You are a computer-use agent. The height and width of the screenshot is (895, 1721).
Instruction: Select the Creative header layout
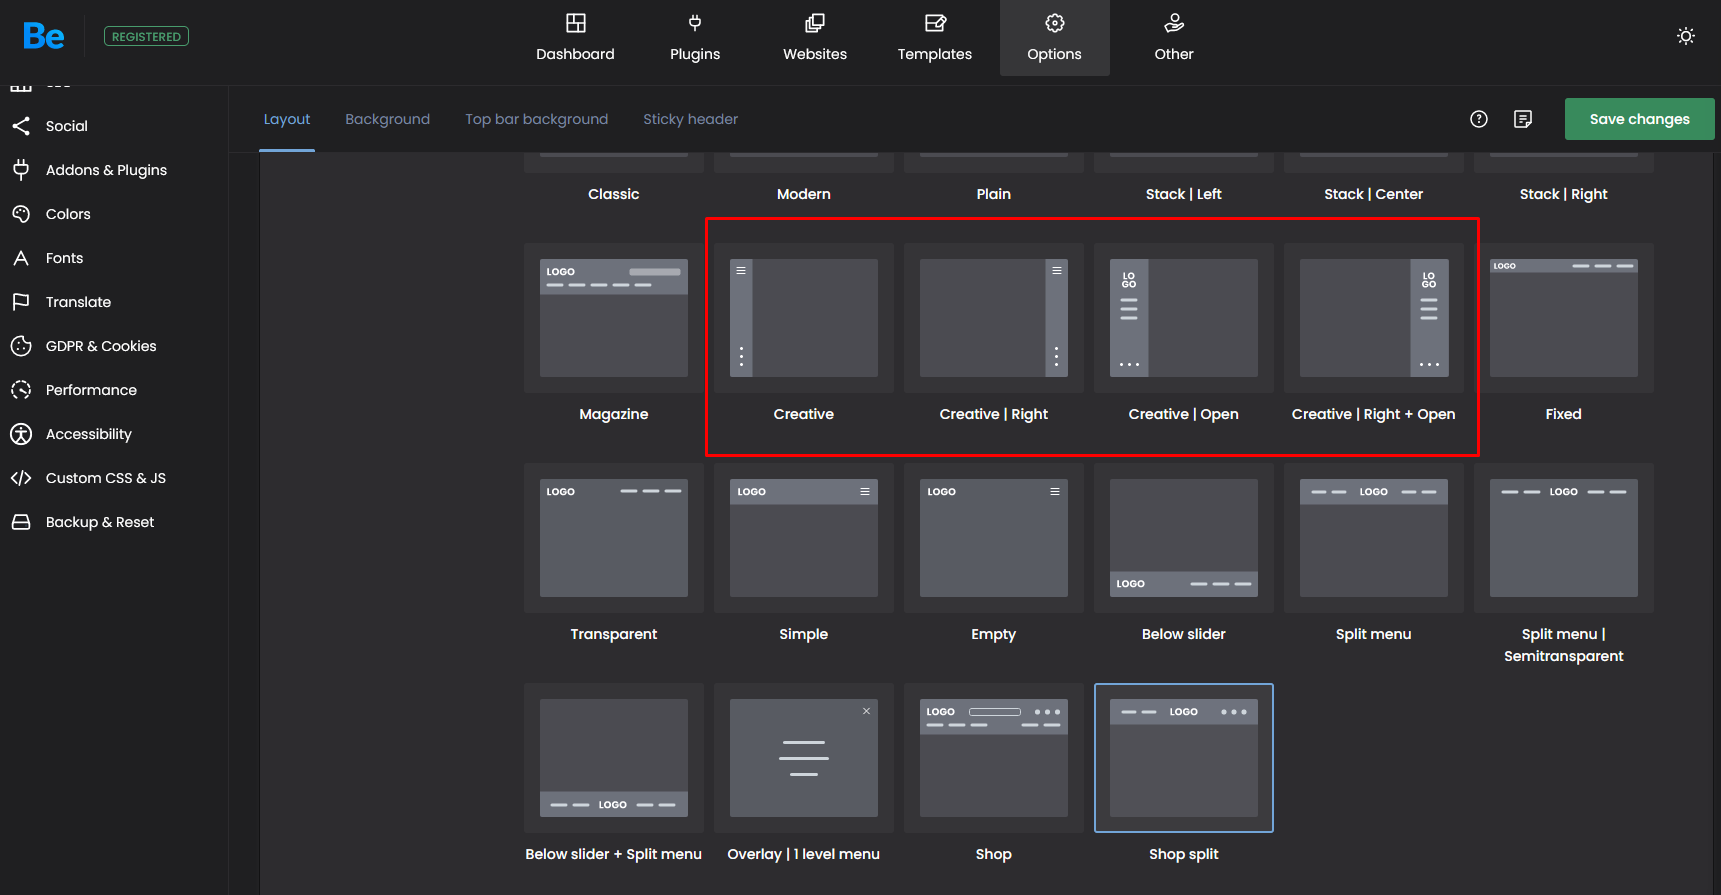click(804, 318)
